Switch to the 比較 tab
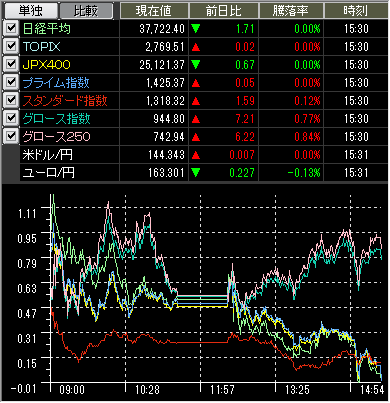 click(x=86, y=11)
